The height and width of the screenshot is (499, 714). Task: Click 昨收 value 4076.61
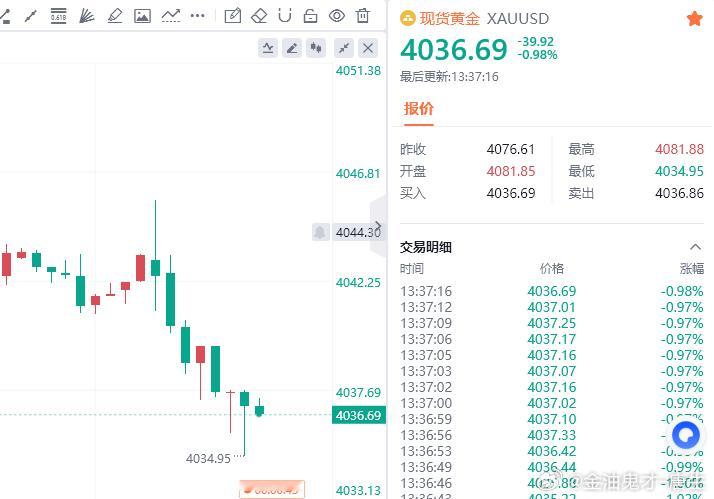pyautogui.click(x=511, y=149)
